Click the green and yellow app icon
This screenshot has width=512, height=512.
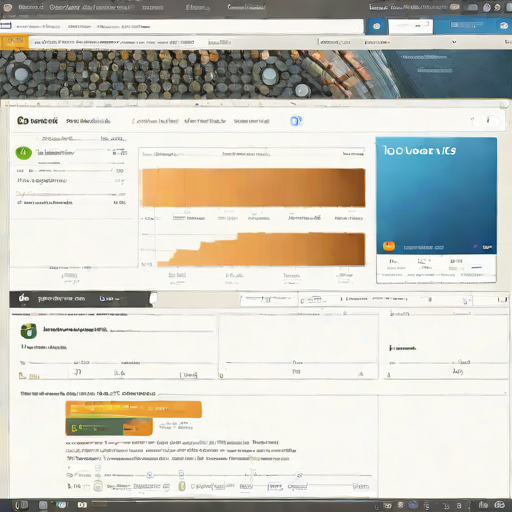click(x=29, y=331)
